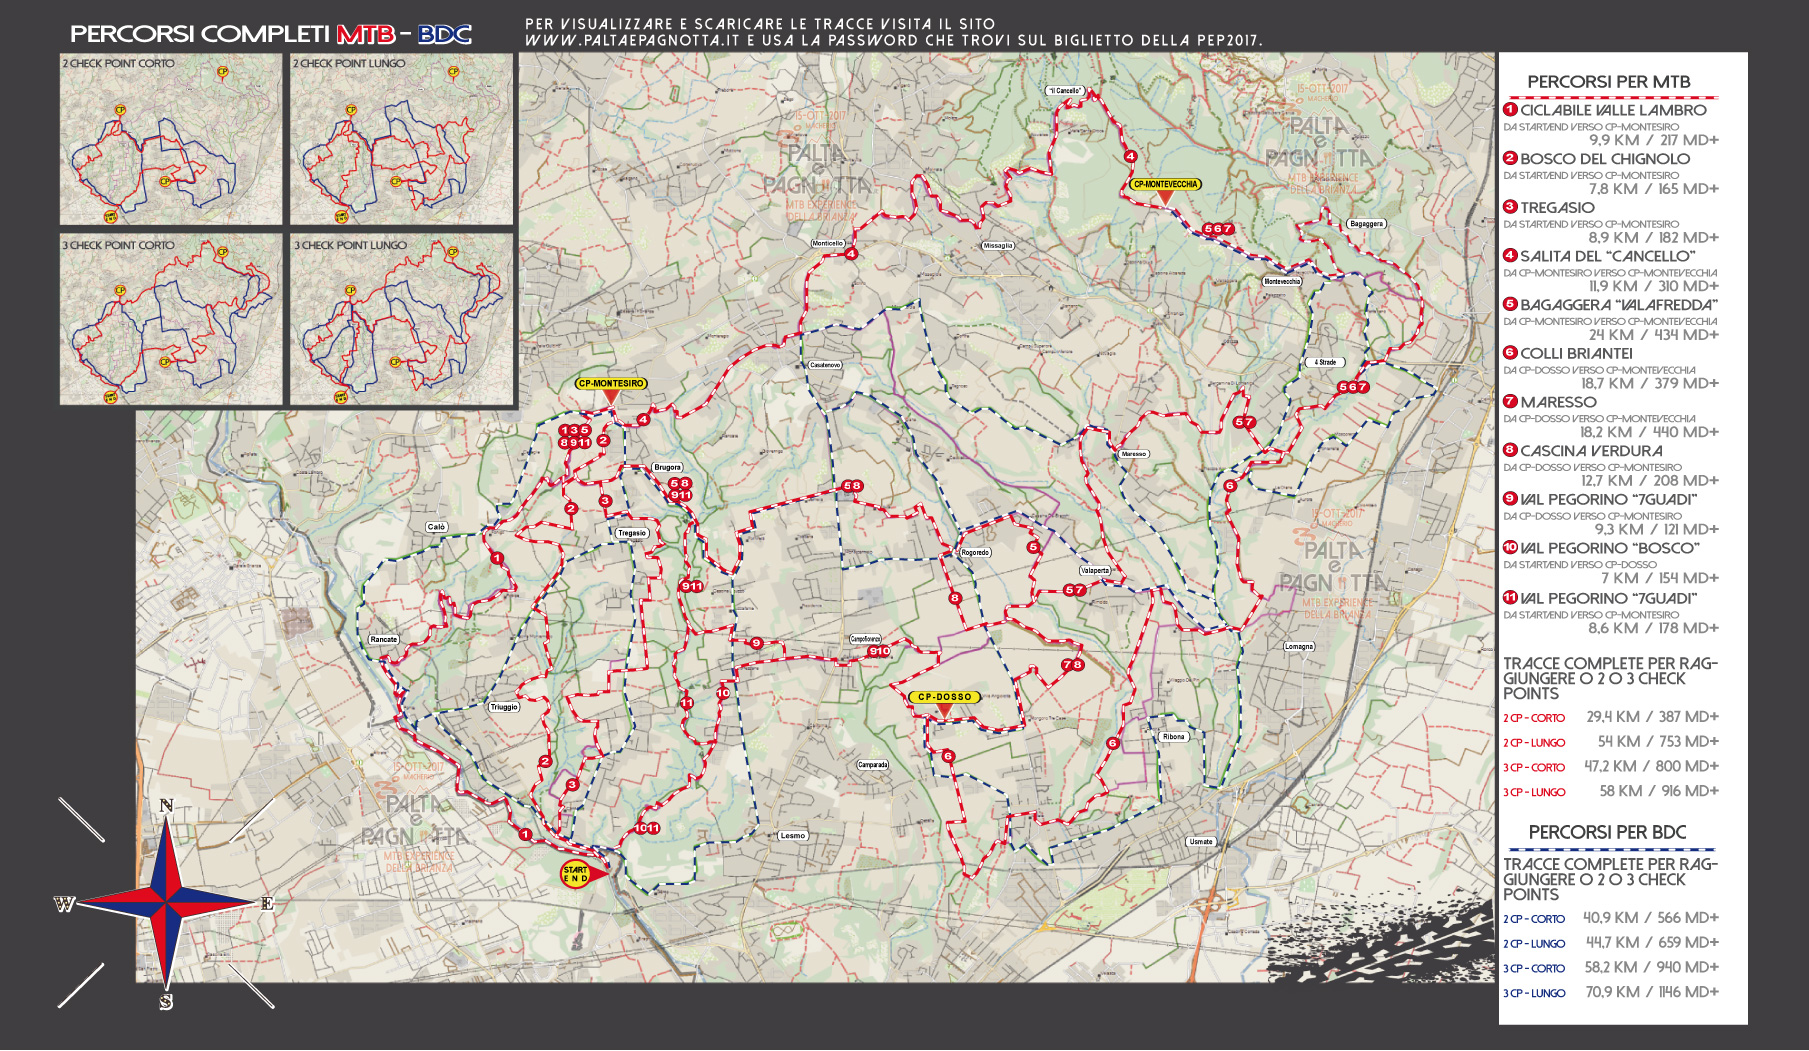1809x1051 pixels.
Task: Select Colli Briantei route name
Action: click(x=1576, y=354)
